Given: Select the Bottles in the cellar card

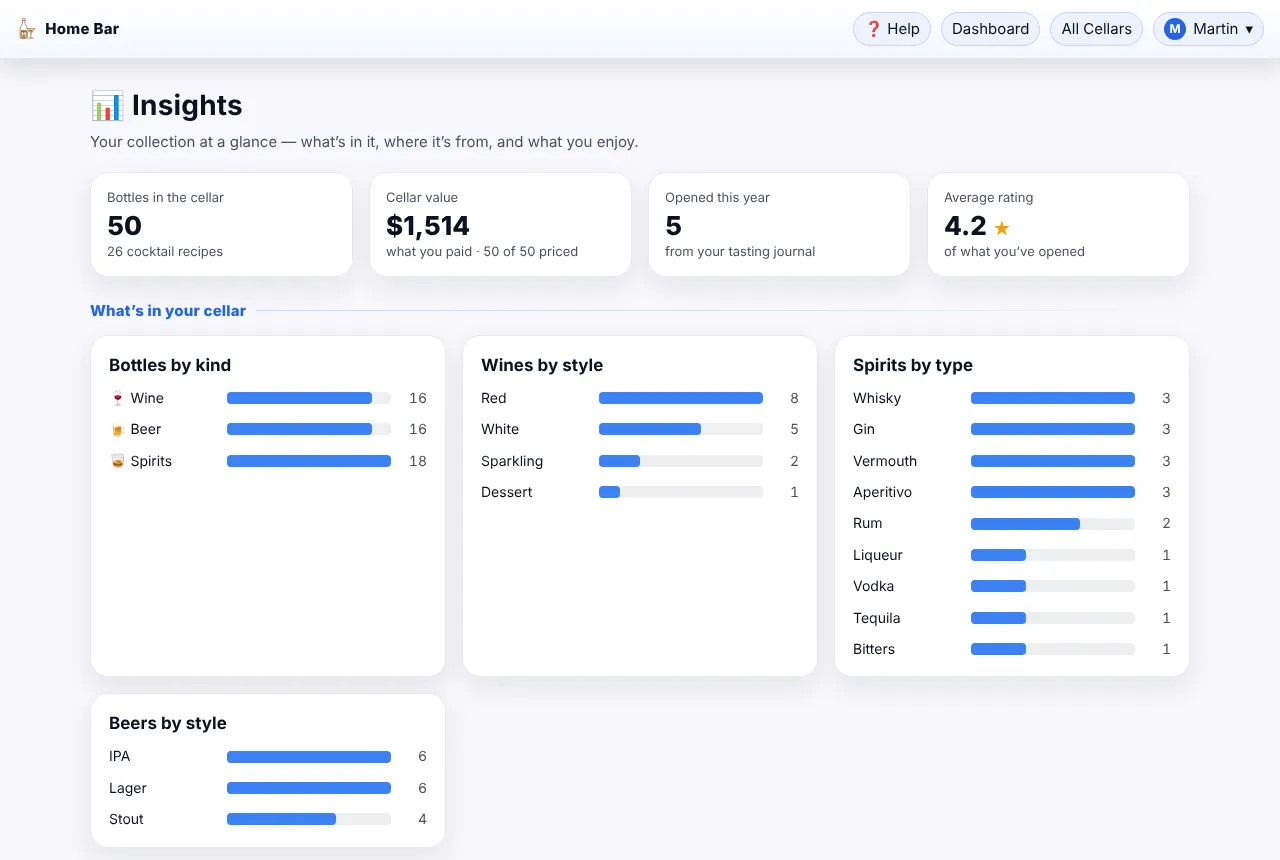Looking at the screenshot, I should (x=221, y=224).
